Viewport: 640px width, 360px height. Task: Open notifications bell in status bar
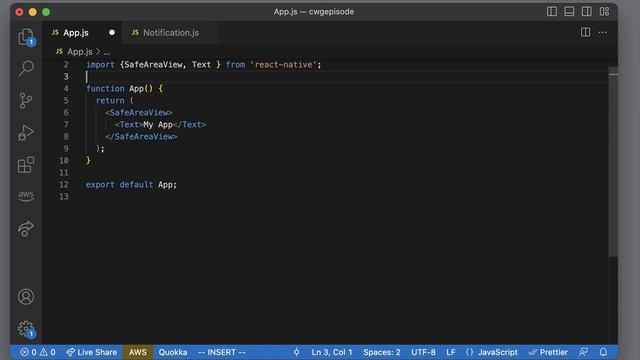tap(603, 352)
